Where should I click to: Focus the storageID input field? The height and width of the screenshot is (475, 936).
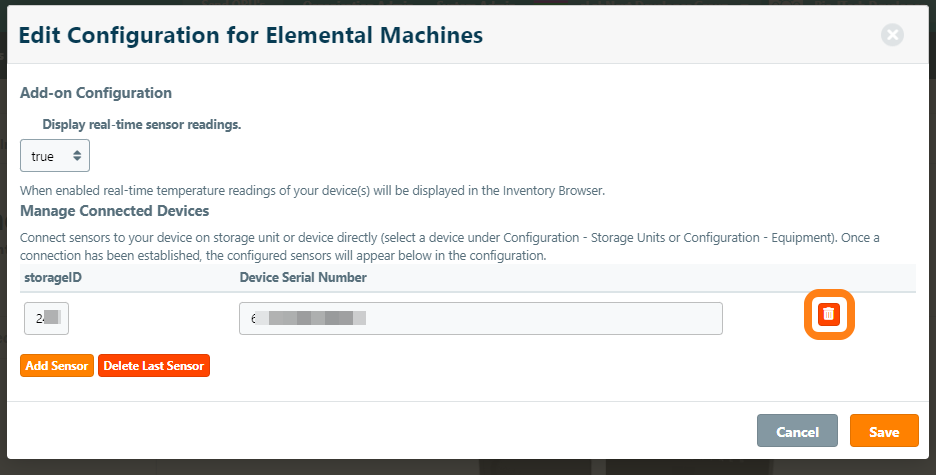pyautogui.click(x=46, y=318)
